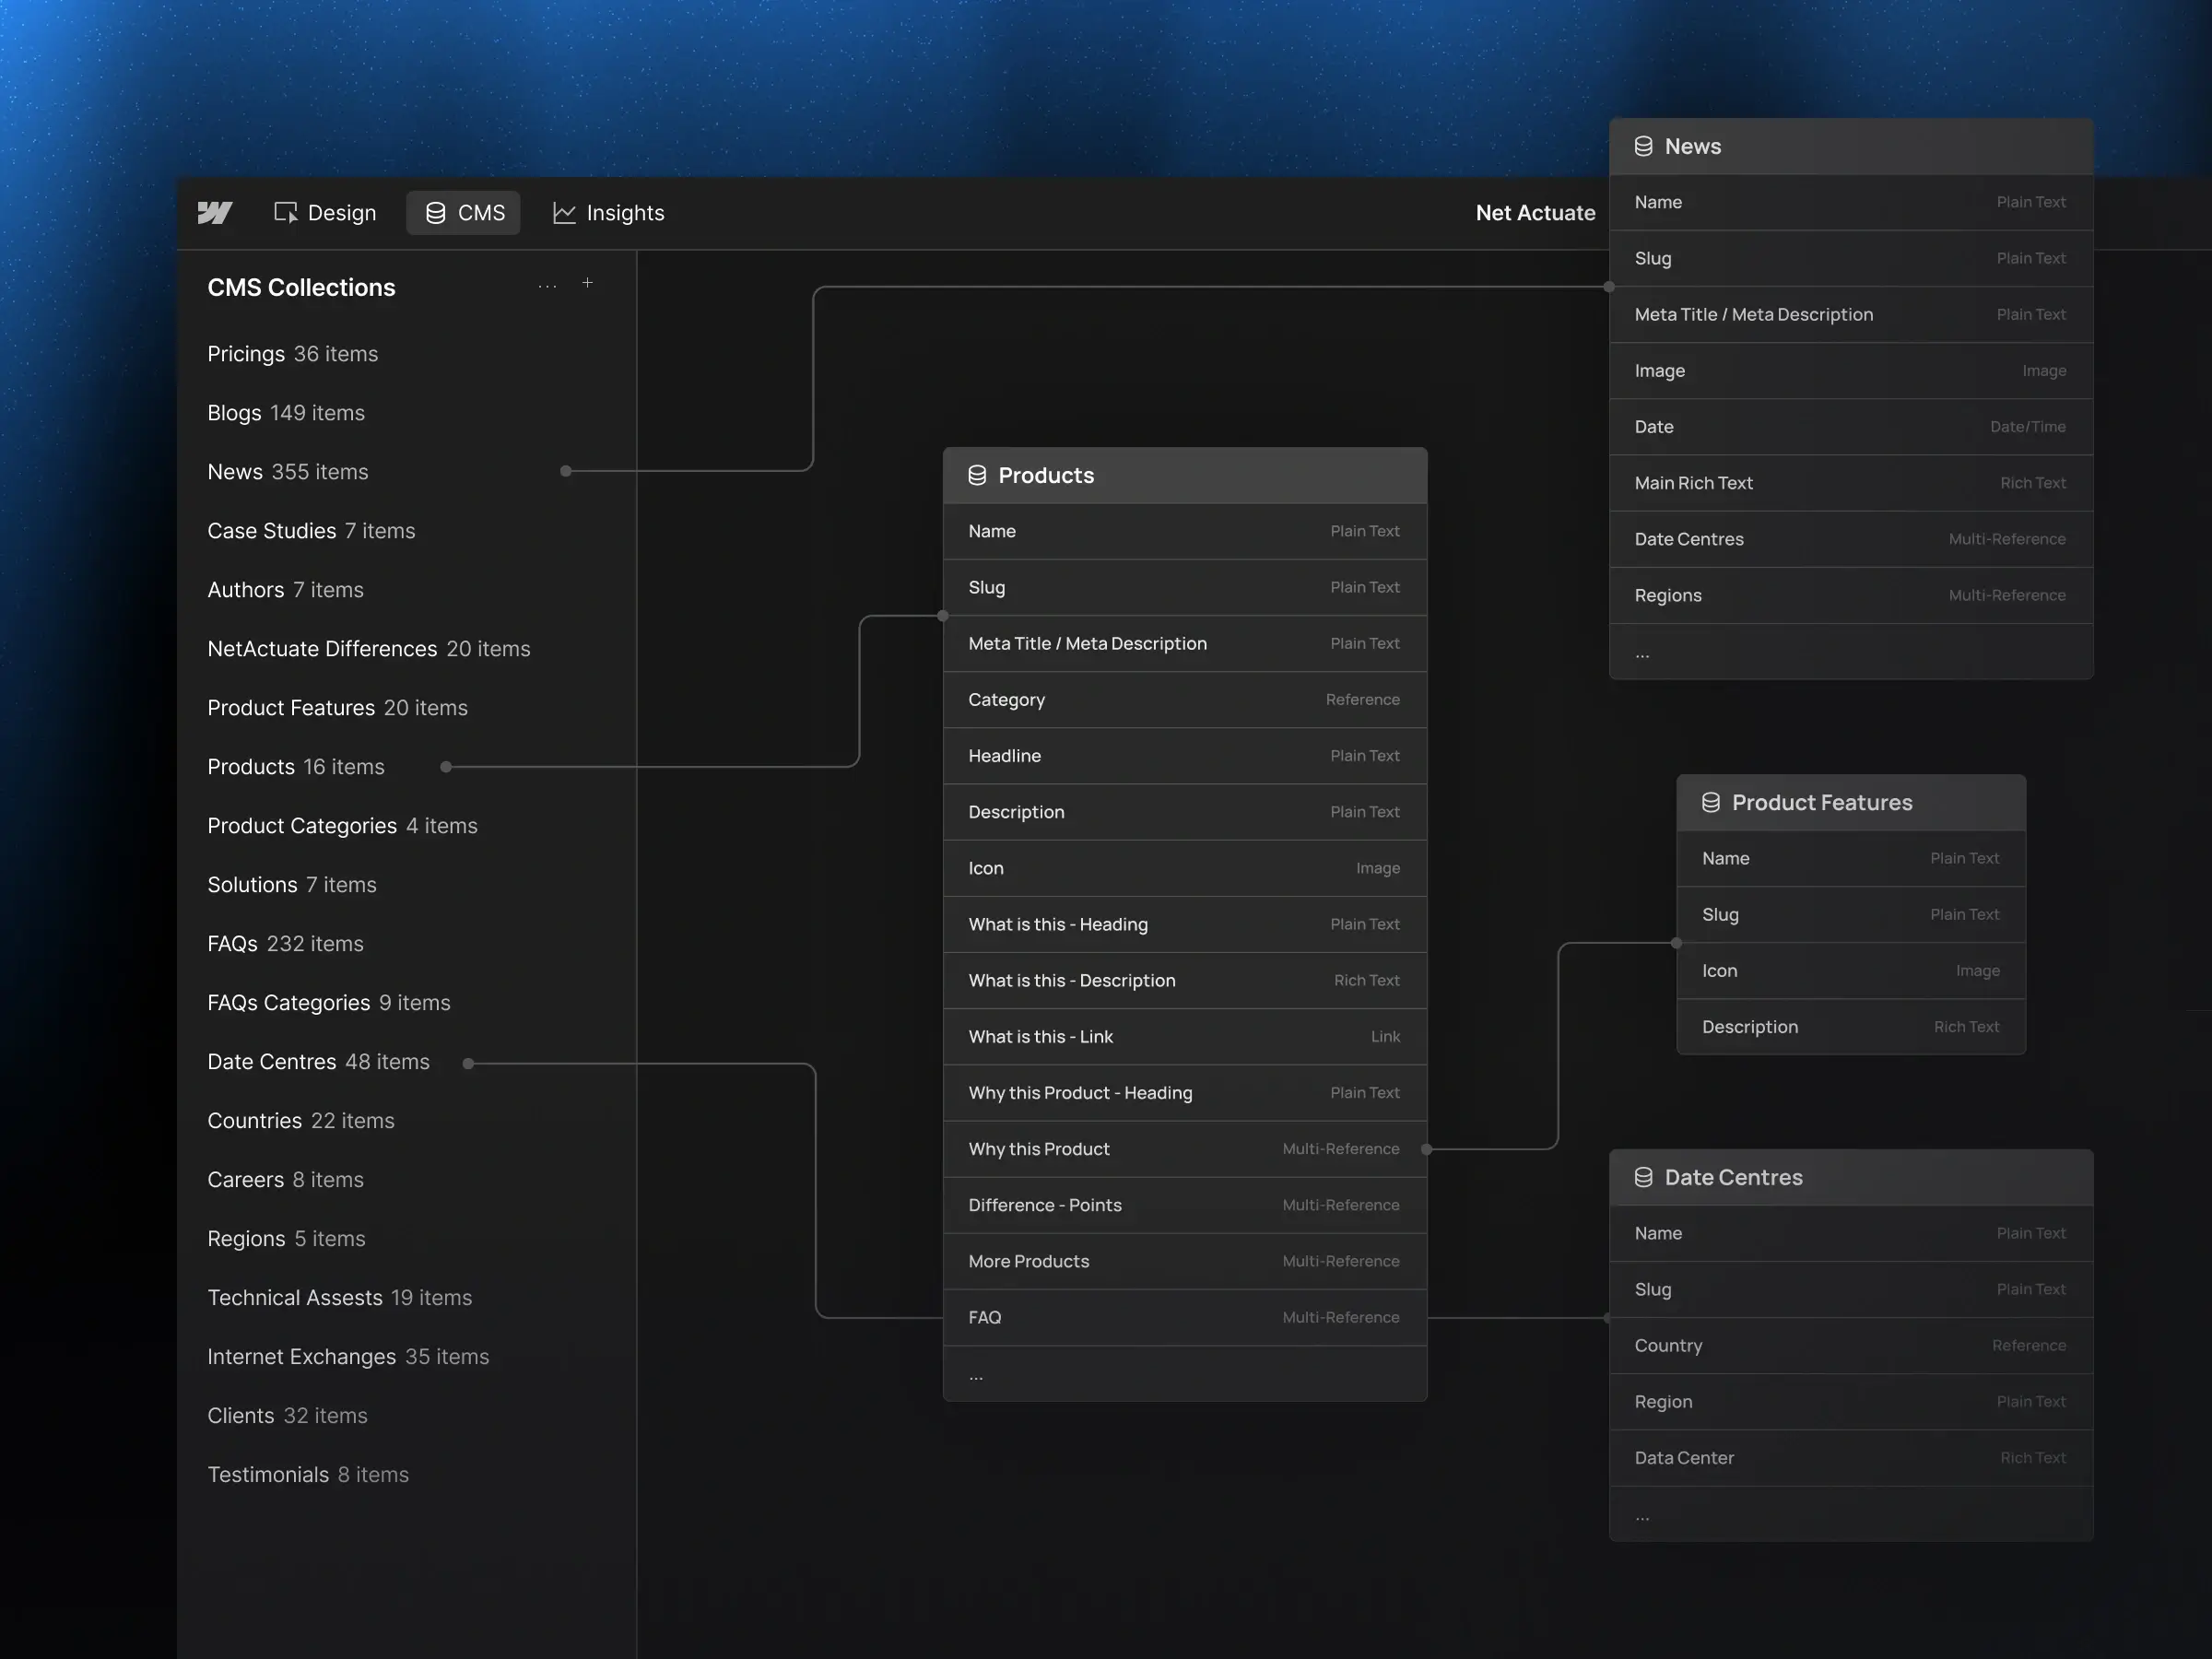The width and height of the screenshot is (2212, 1659).
Task: Click the Icon field in Products card
Action: [x=1185, y=868]
